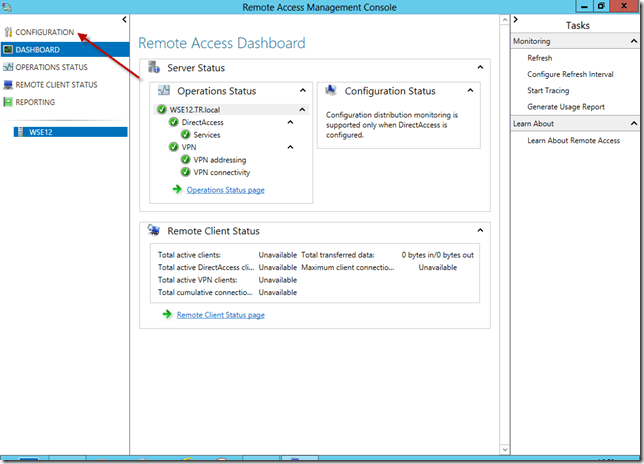The width and height of the screenshot is (644, 464).
Task: Click the Reporting icon in sidebar
Action: (x=9, y=102)
